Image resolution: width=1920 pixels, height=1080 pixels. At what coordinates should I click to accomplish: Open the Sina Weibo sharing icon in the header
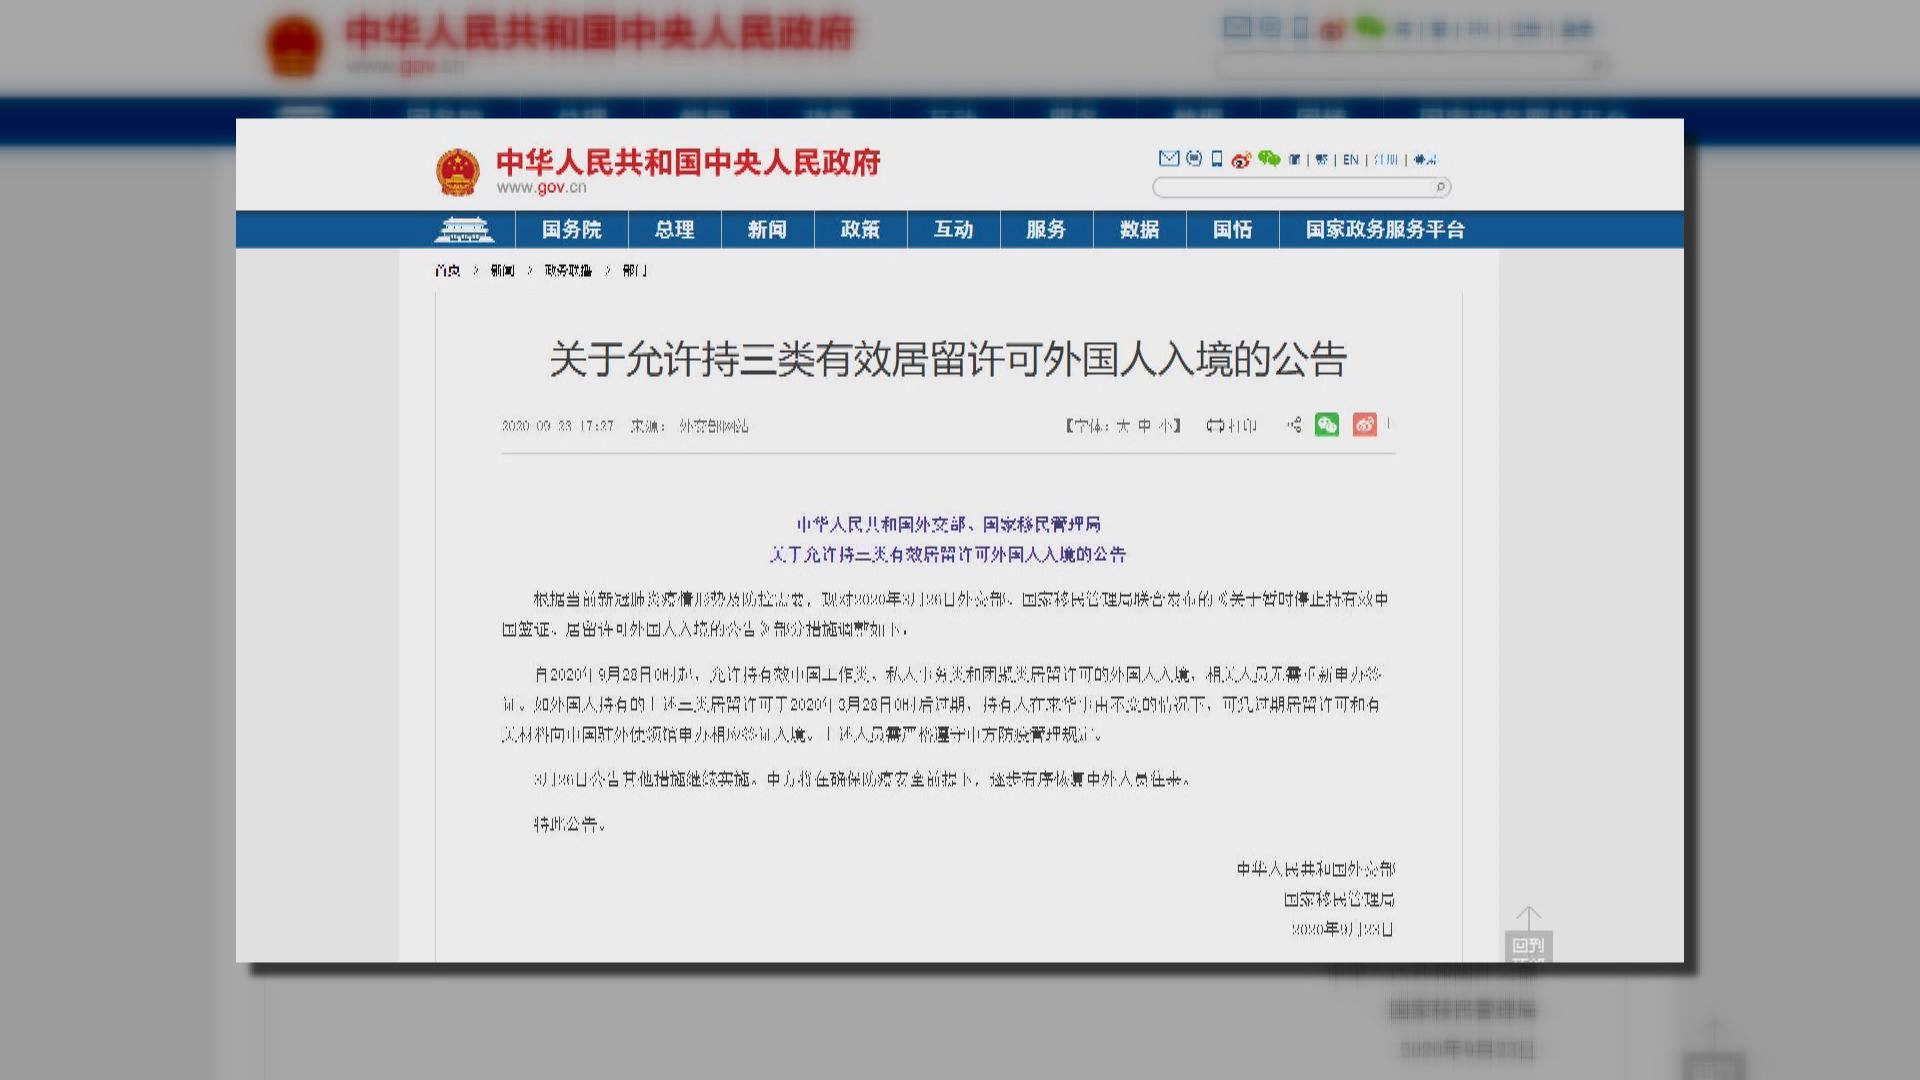1242,160
